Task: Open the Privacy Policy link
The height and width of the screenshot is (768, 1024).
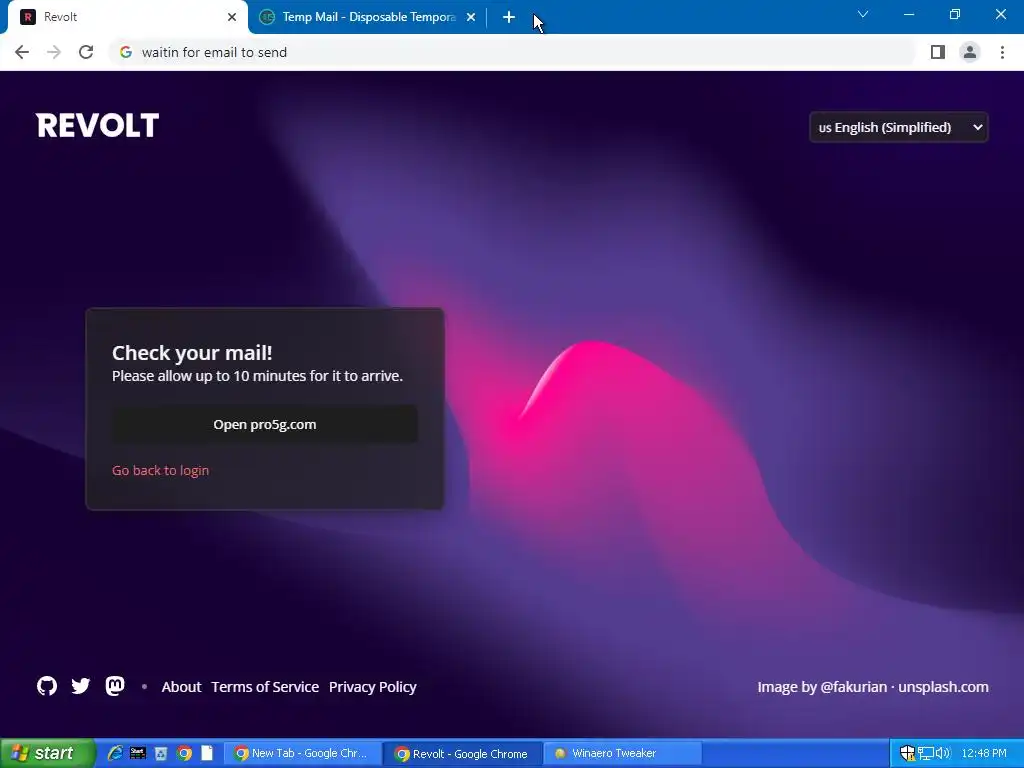Action: (373, 687)
